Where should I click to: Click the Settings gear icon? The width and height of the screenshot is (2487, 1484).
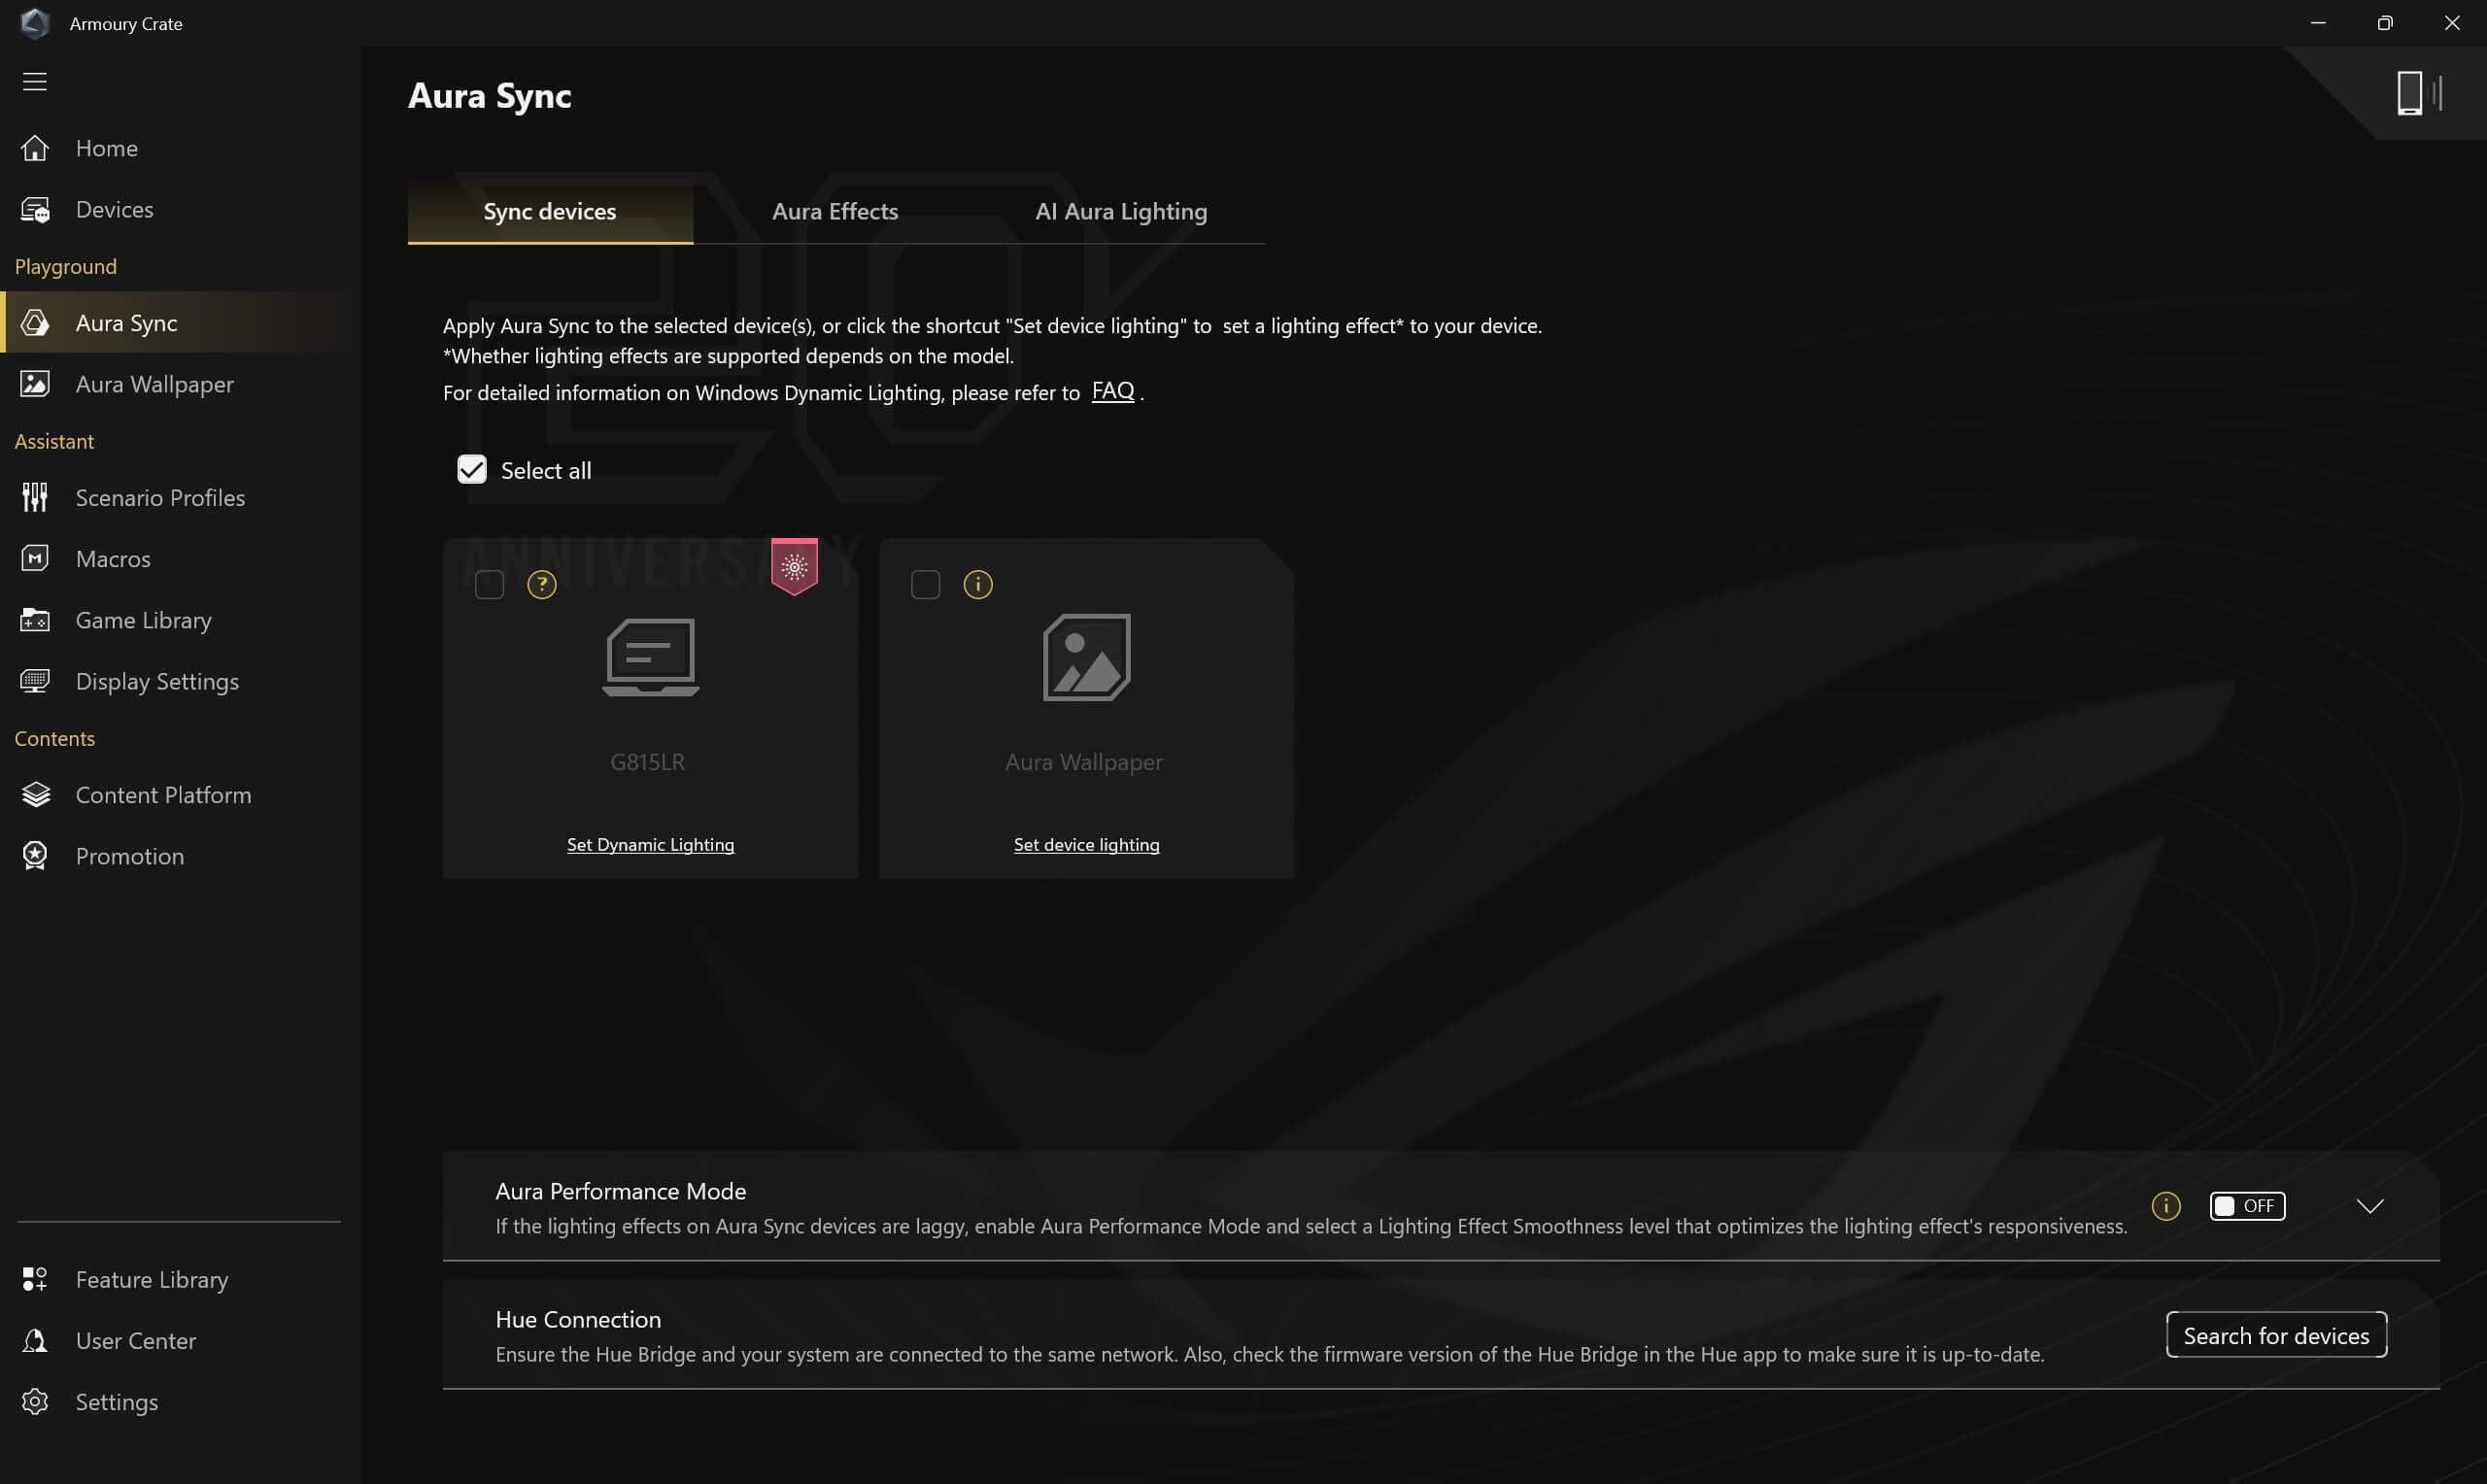pyautogui.click(x=35, y=1402)
